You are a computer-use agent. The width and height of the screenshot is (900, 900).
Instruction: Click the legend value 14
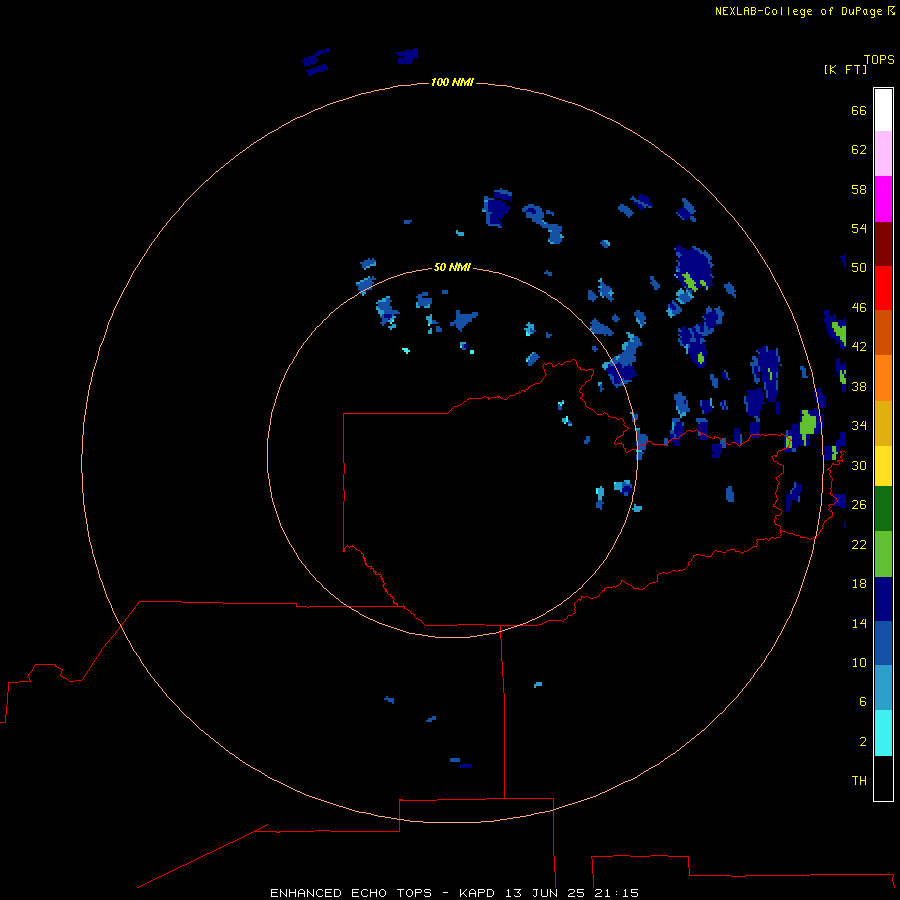(859, 623)
